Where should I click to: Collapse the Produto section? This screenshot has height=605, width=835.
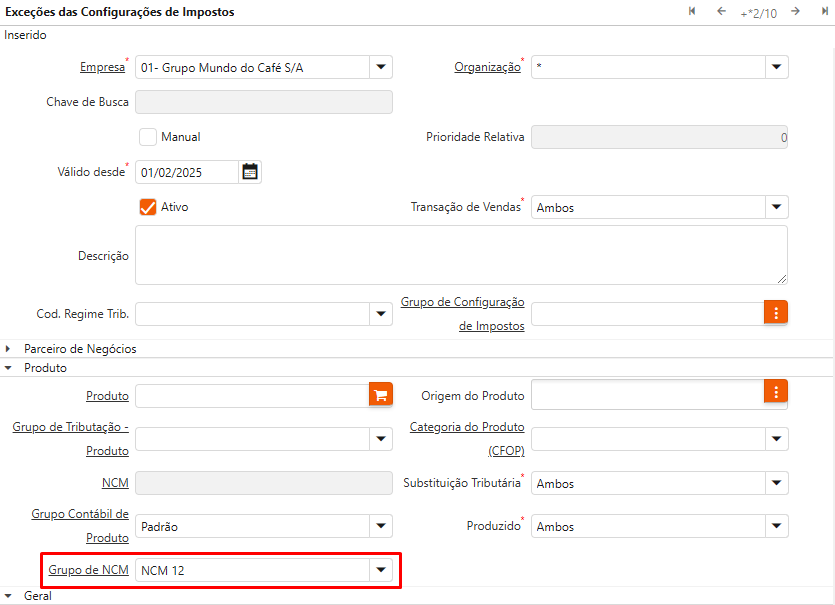pos(10,368)
